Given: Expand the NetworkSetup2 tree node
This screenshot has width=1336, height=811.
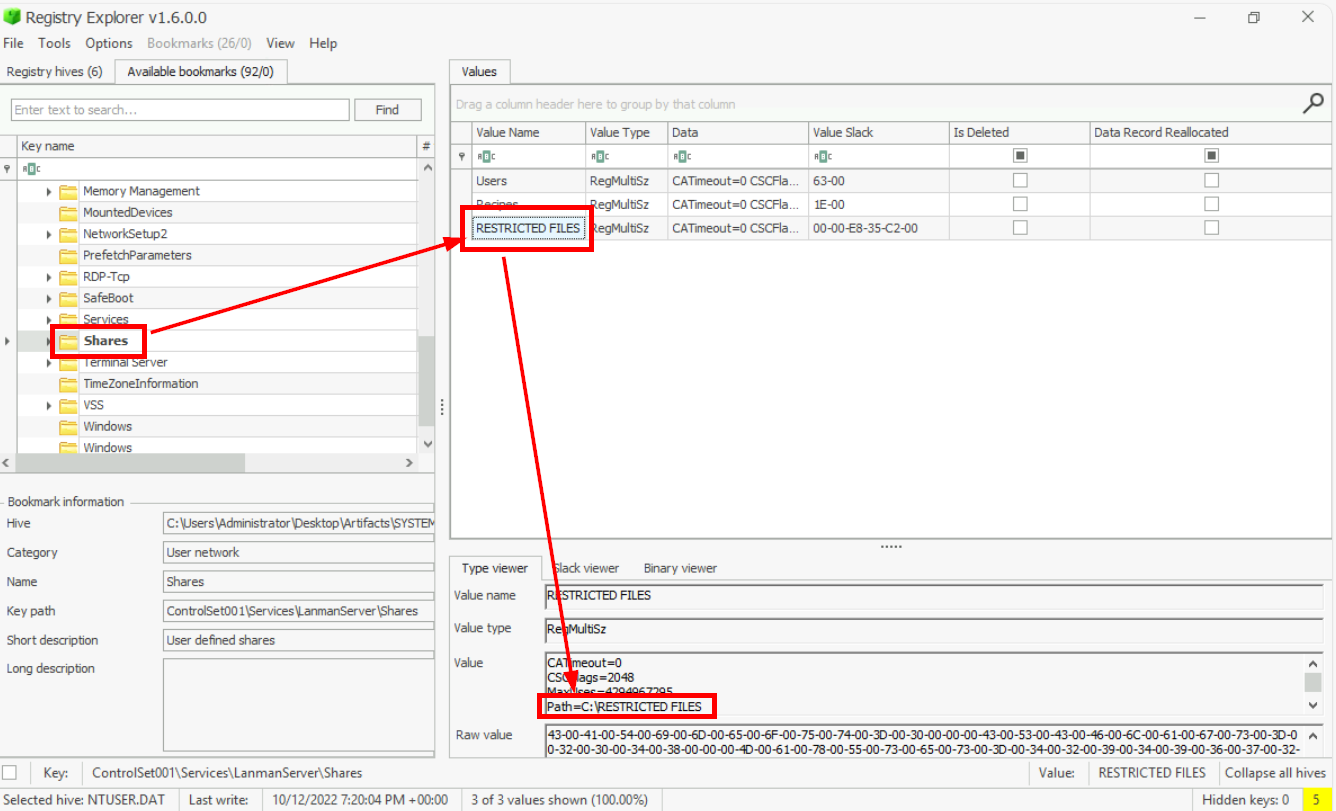Looking at the screenshot, I should click(x=48, y=234).
